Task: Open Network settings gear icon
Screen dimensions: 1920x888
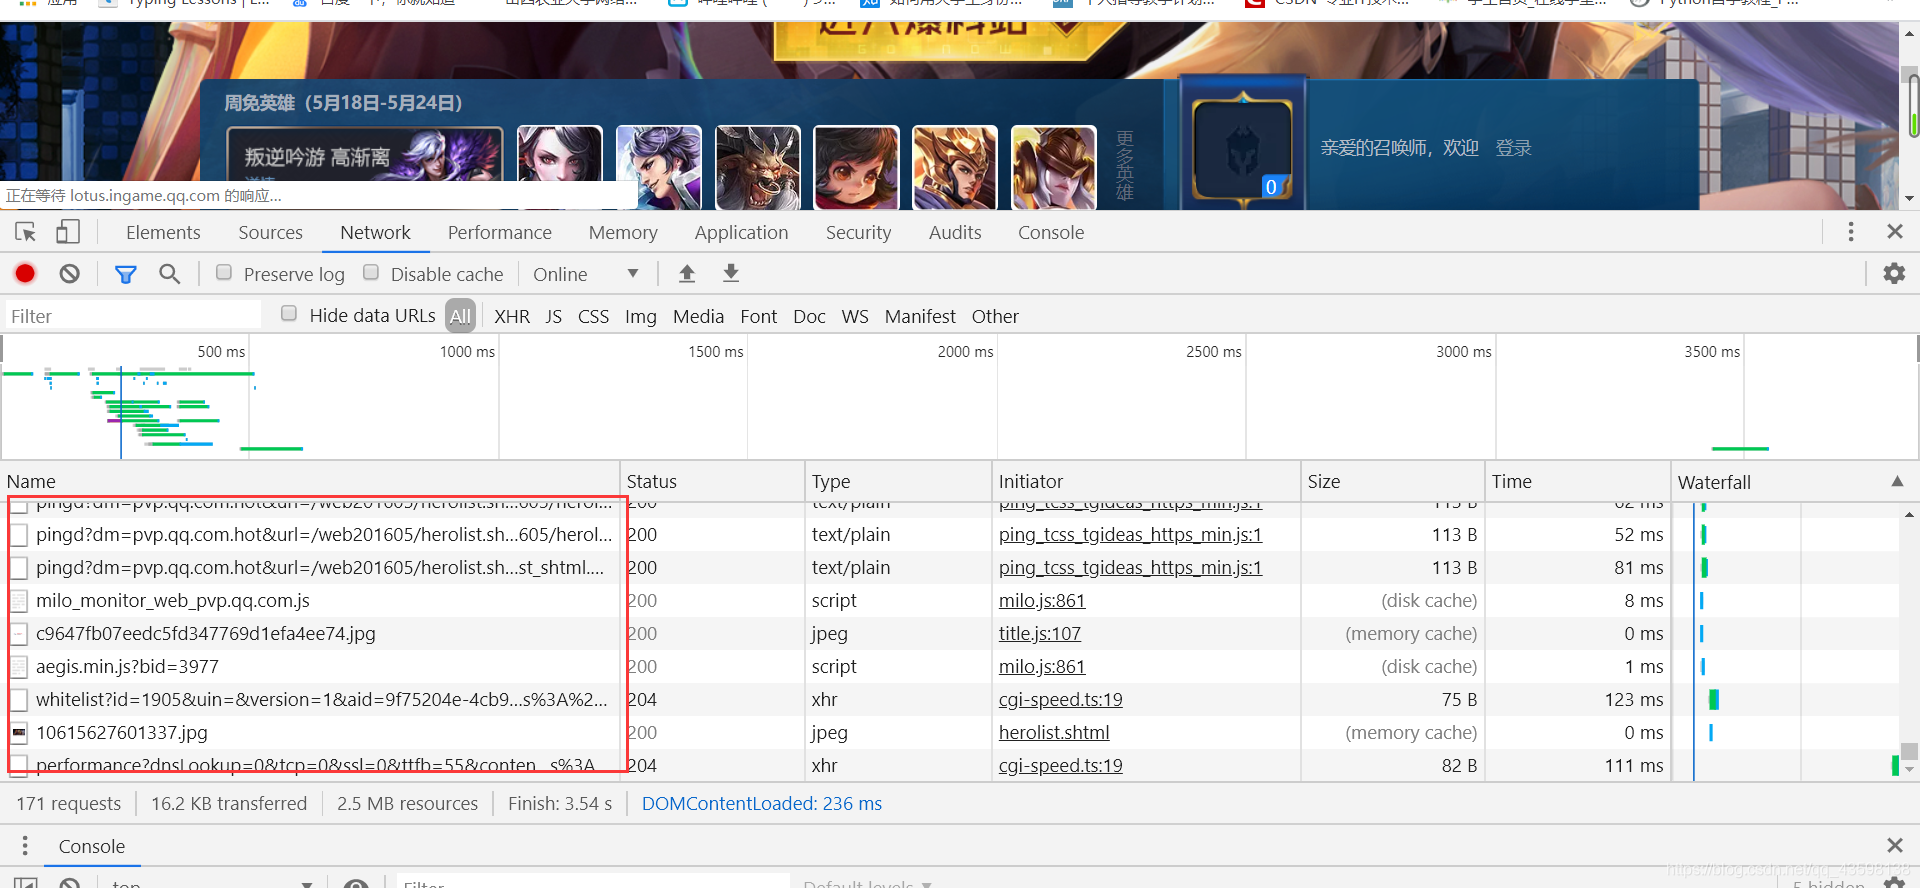Action: pos(1894,273)
